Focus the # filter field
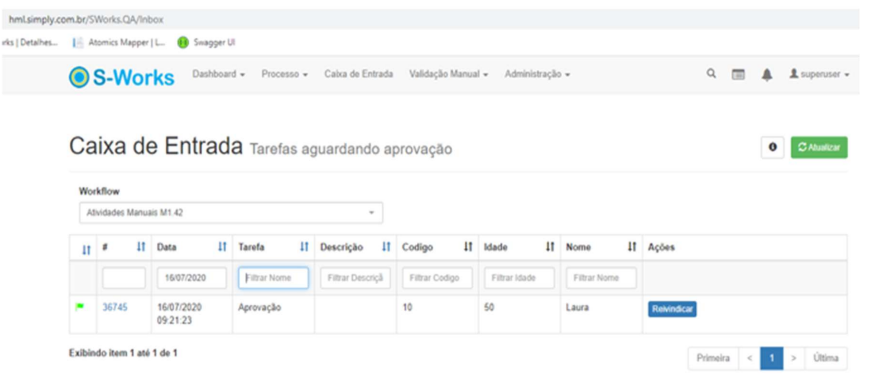The height and width of the screenshot is (389, 878). 124,278
